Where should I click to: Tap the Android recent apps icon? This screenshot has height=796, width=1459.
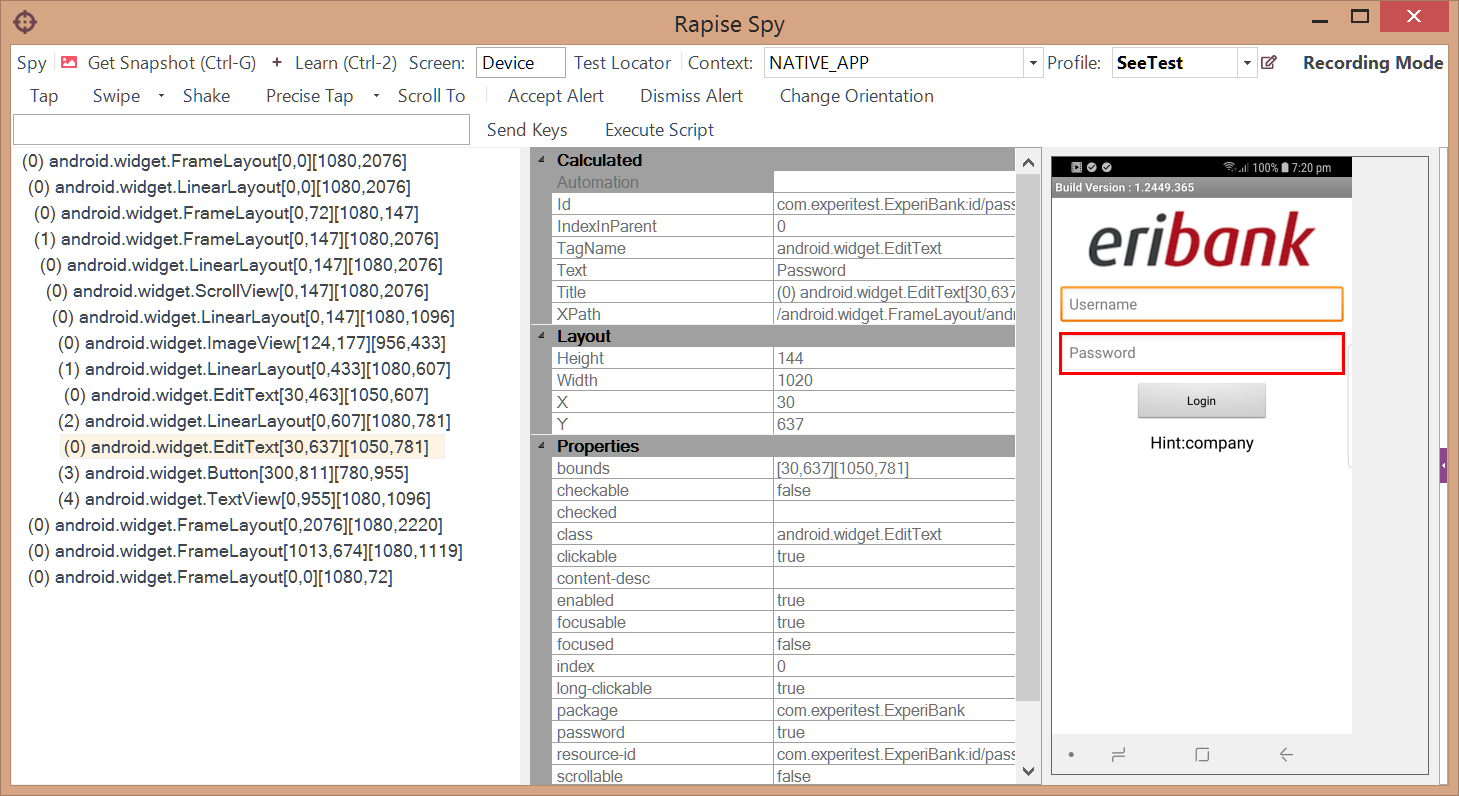point(1120,755)
